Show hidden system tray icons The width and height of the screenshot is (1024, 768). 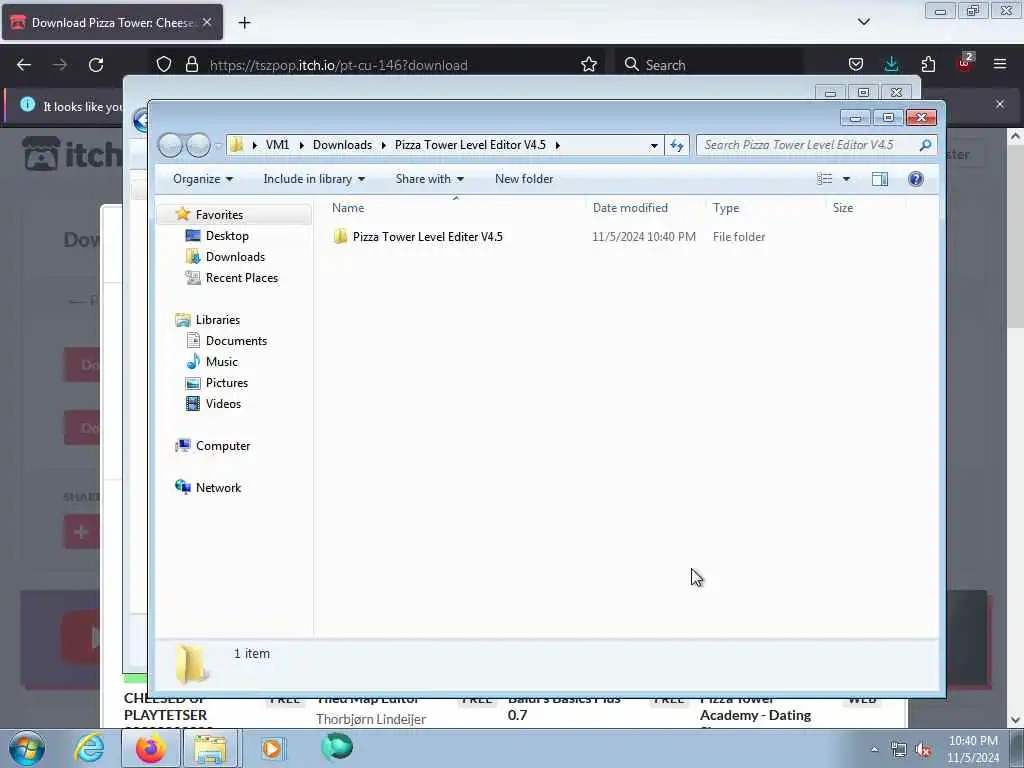click(874, 750)
